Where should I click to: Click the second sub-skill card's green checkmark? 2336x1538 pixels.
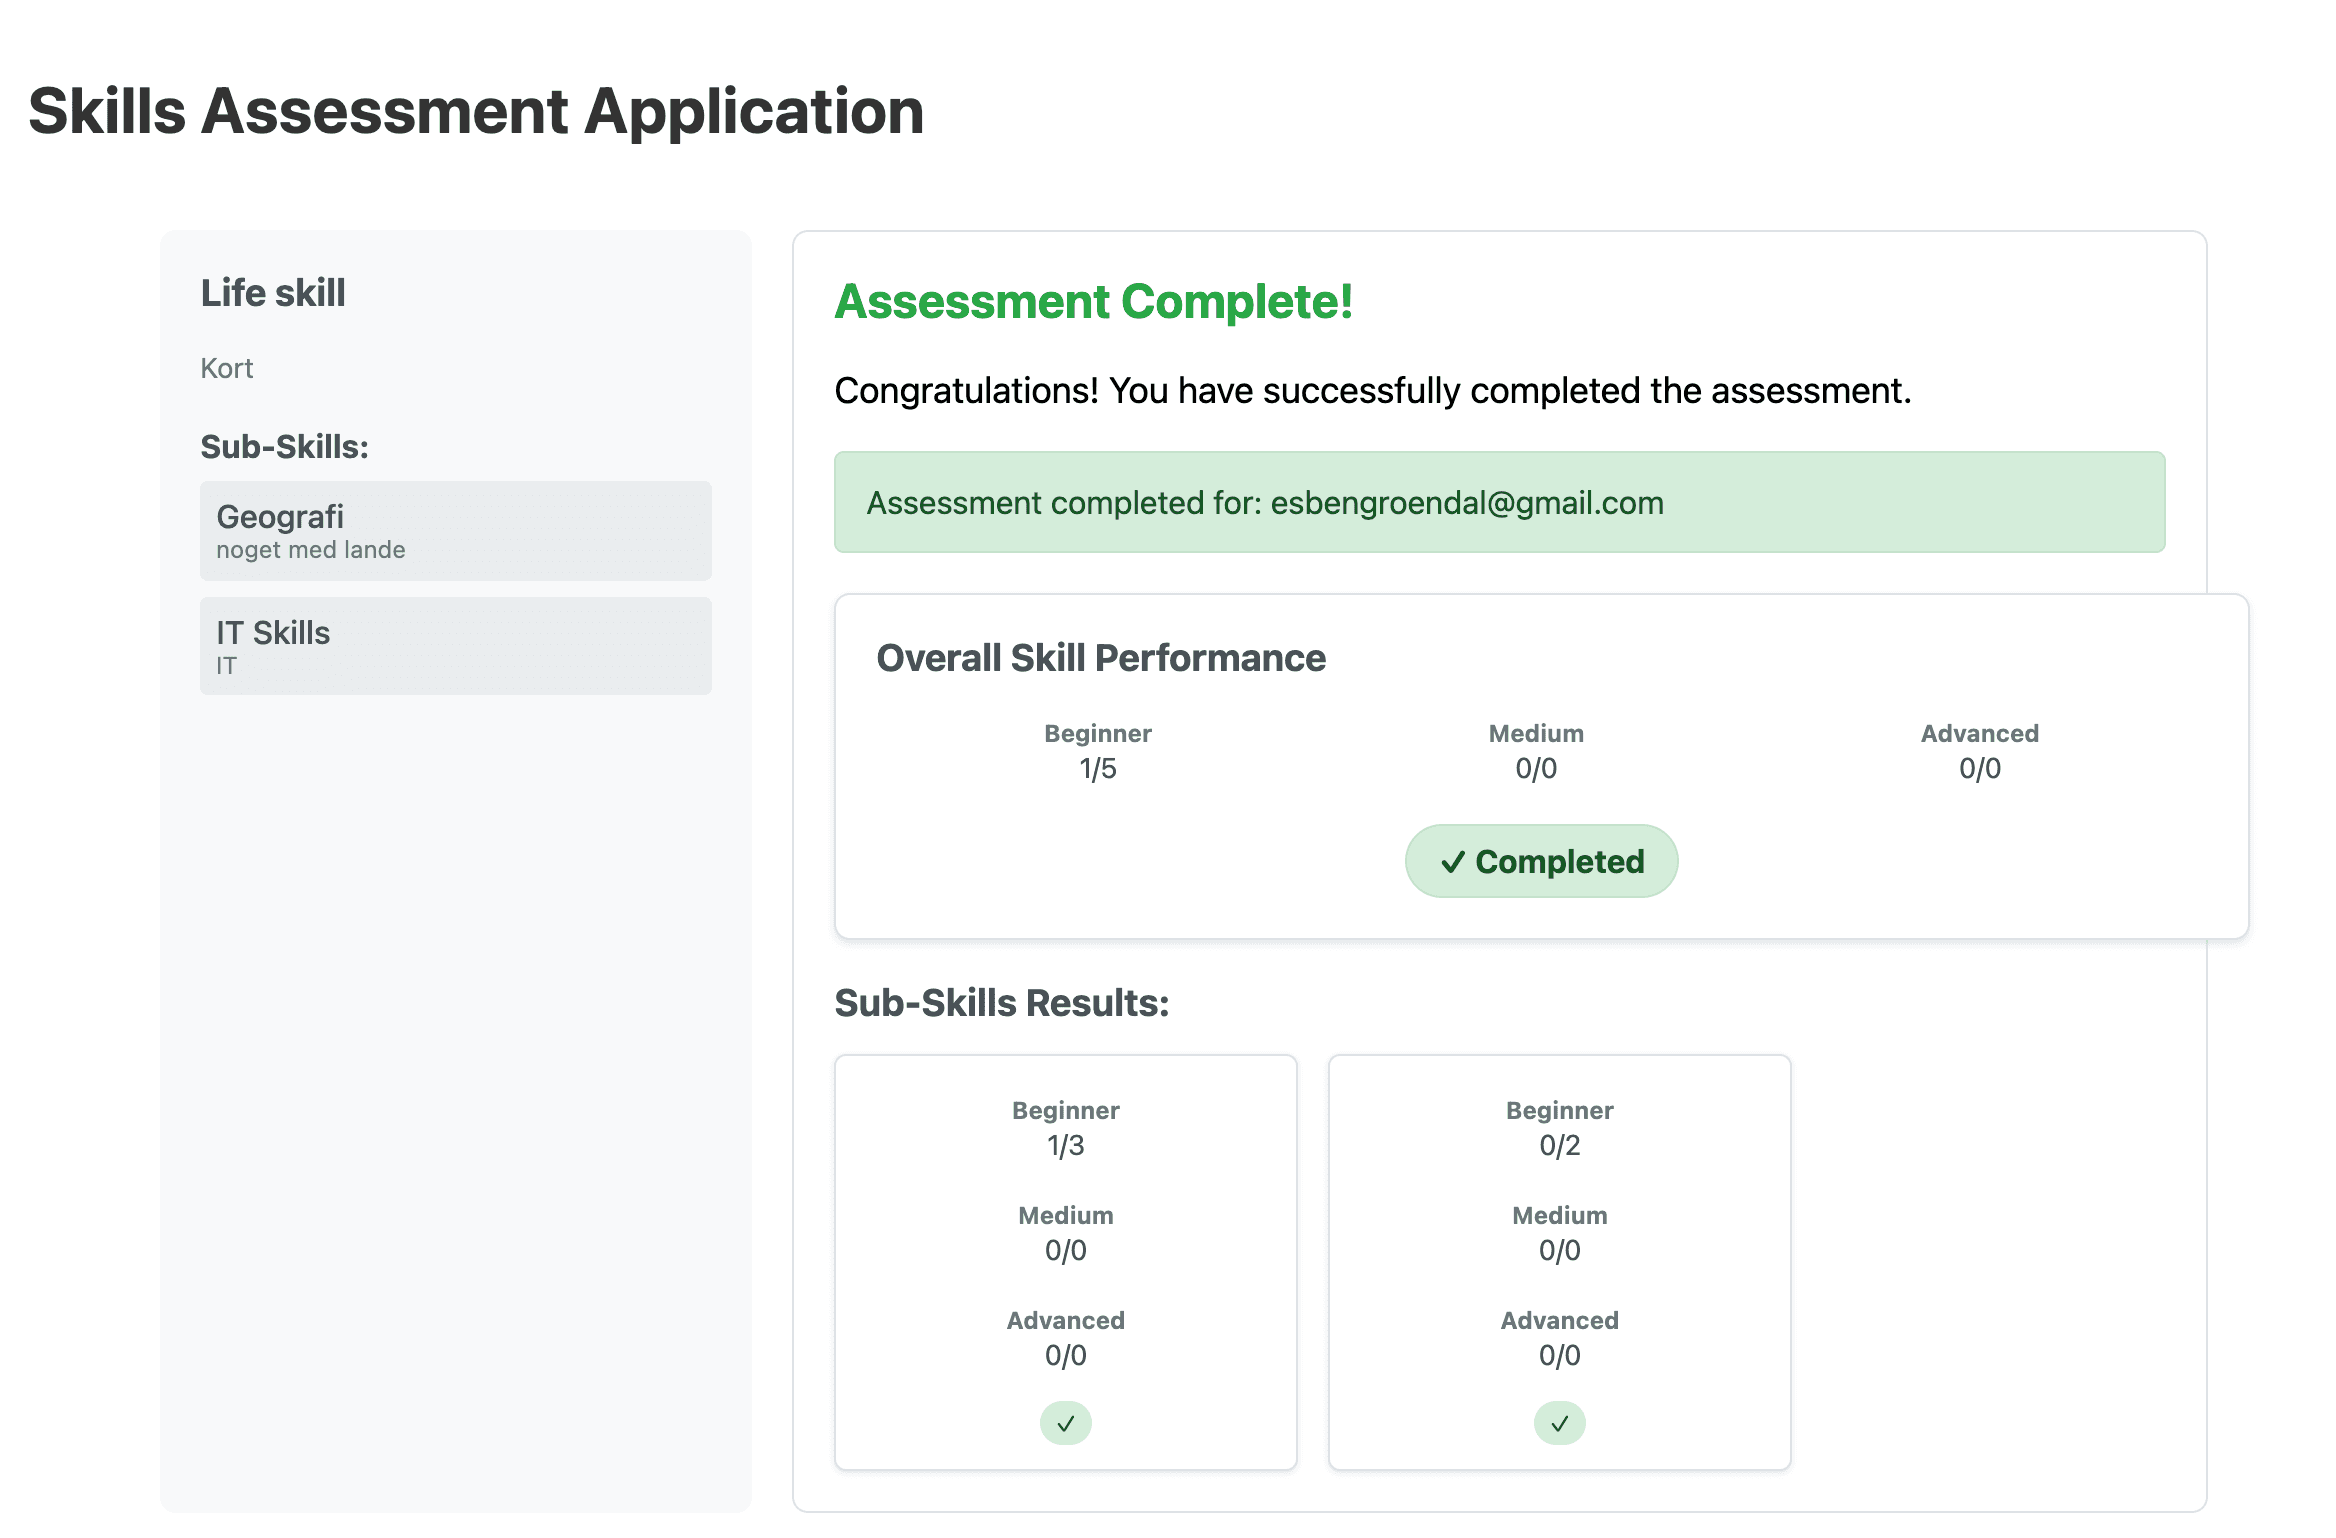click(1559, 1422)
